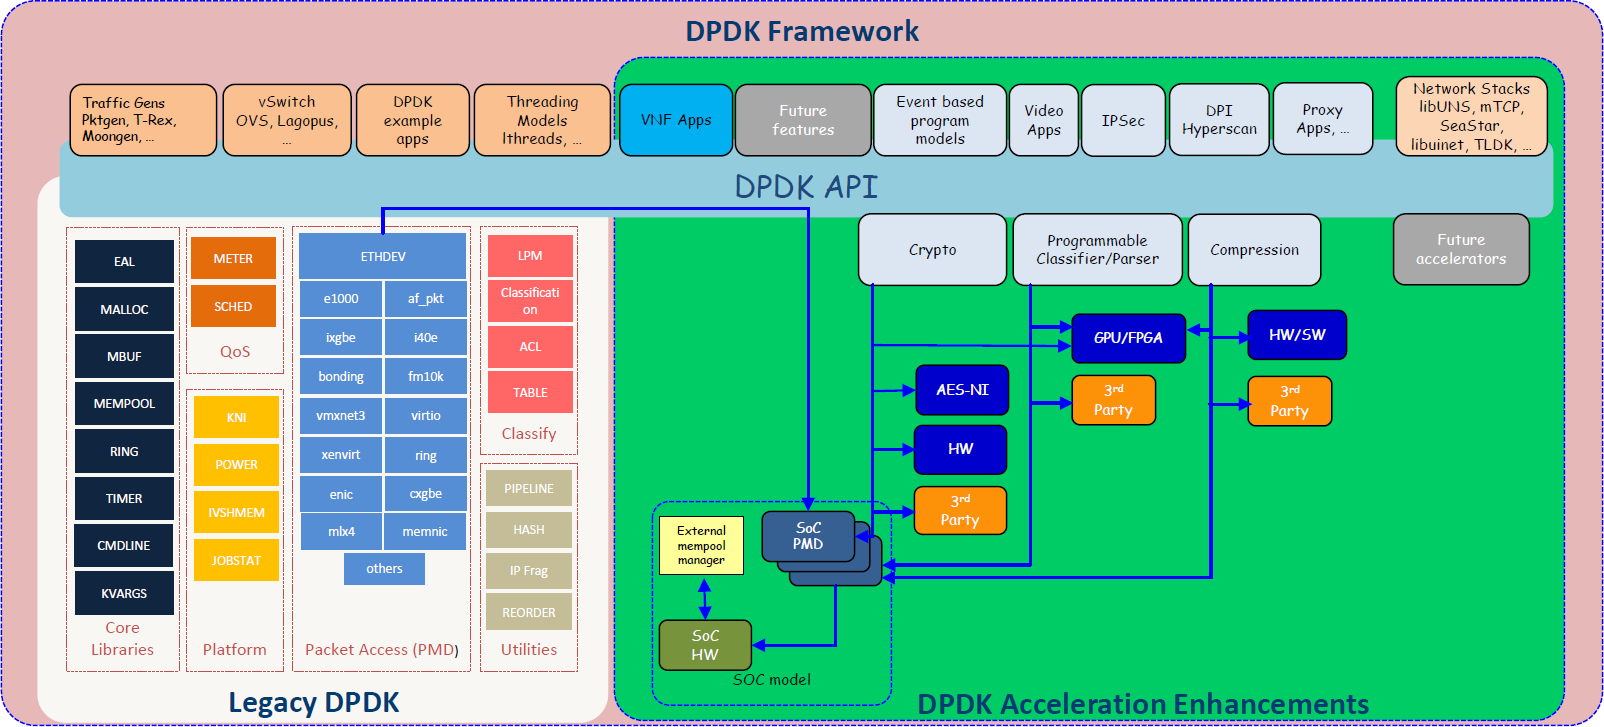Select the Network Stacks libUNS box
This screenshot has width=1604, height=727.
(x=1471, y=116)
